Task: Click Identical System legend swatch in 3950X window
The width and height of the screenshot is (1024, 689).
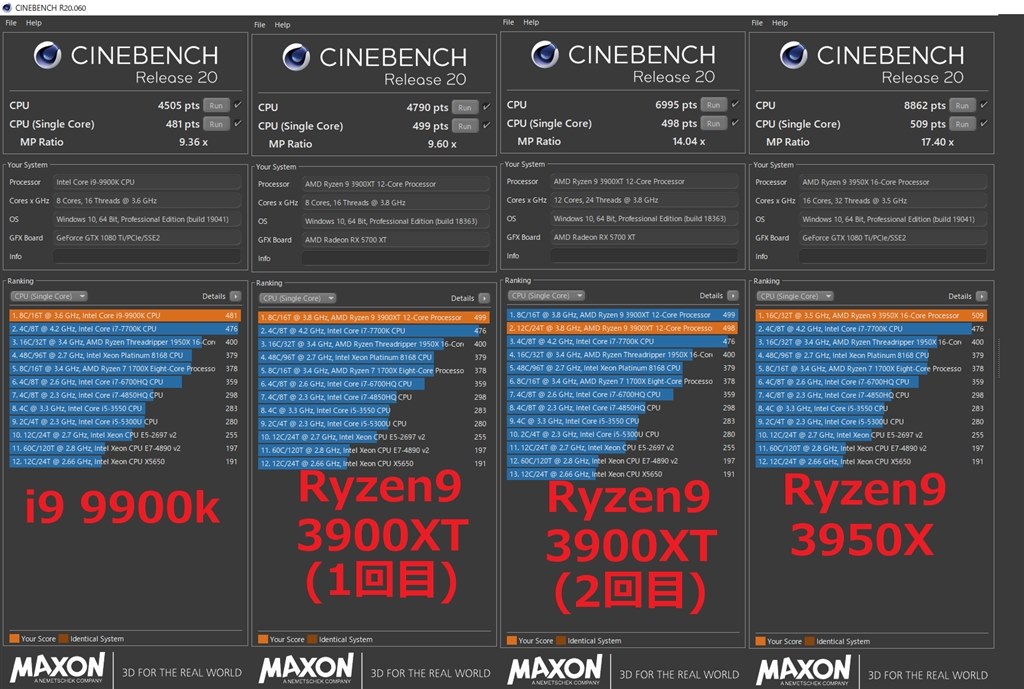Action: point(810,641)
